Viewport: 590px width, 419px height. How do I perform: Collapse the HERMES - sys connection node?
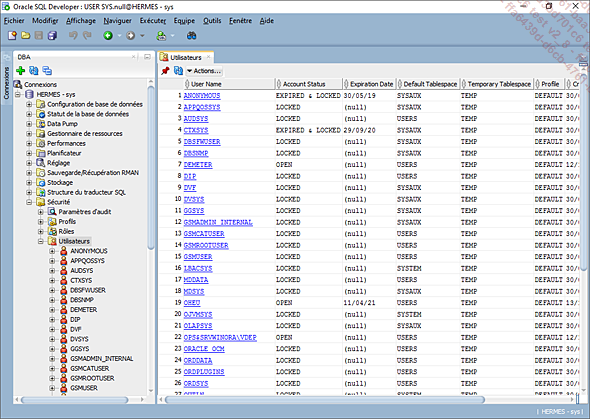coord(18,94)
